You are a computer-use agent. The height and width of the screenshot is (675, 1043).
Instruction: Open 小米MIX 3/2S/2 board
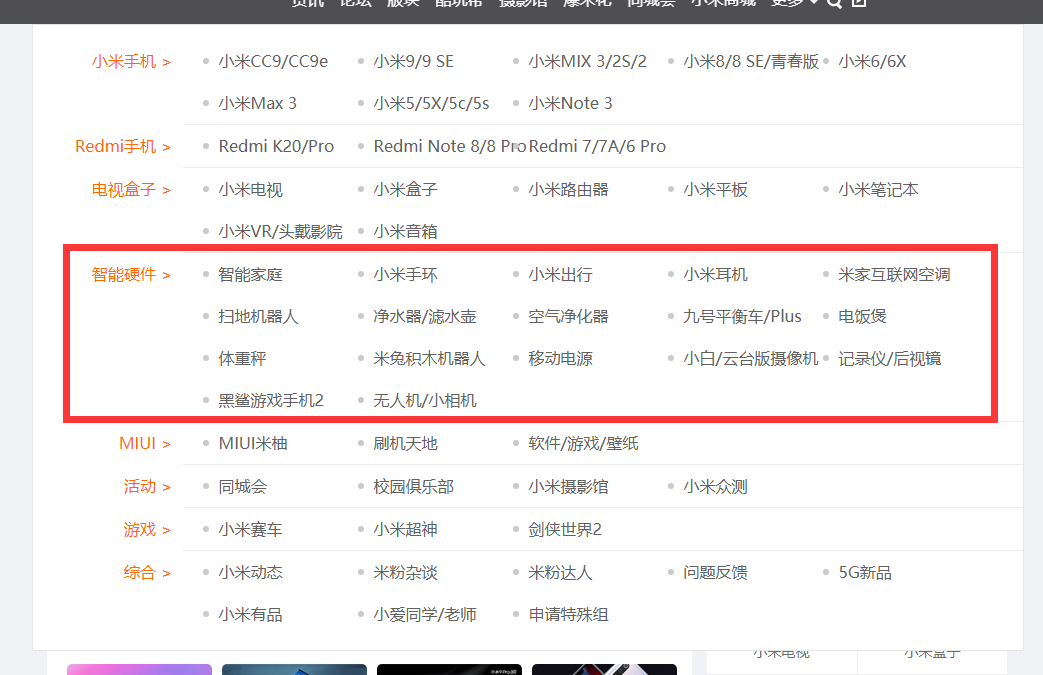click(587, 62)
